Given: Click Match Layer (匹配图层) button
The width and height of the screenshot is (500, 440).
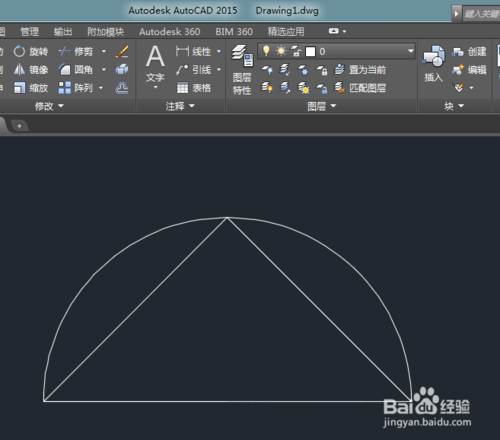Looking at the screenshot, I should tap(360, 88).
